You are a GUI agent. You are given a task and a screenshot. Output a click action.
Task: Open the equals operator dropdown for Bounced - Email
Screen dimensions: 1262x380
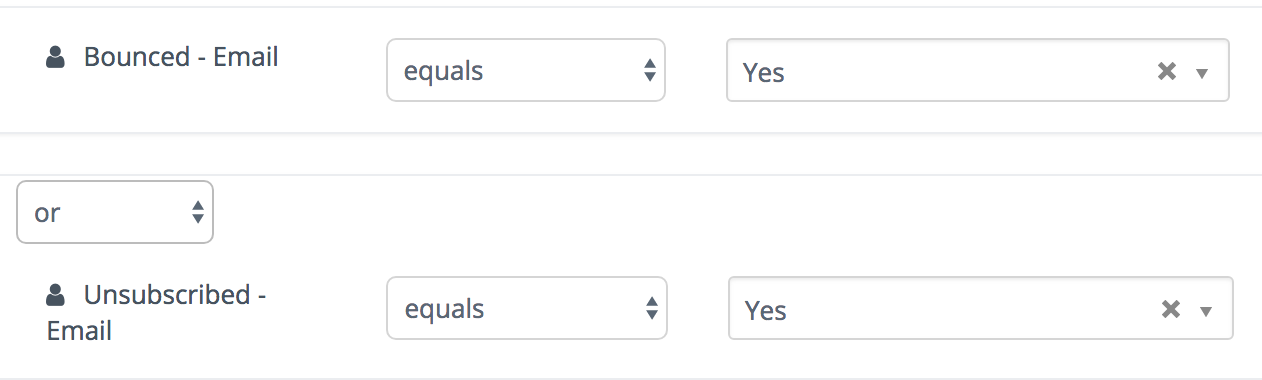[526, 70]
